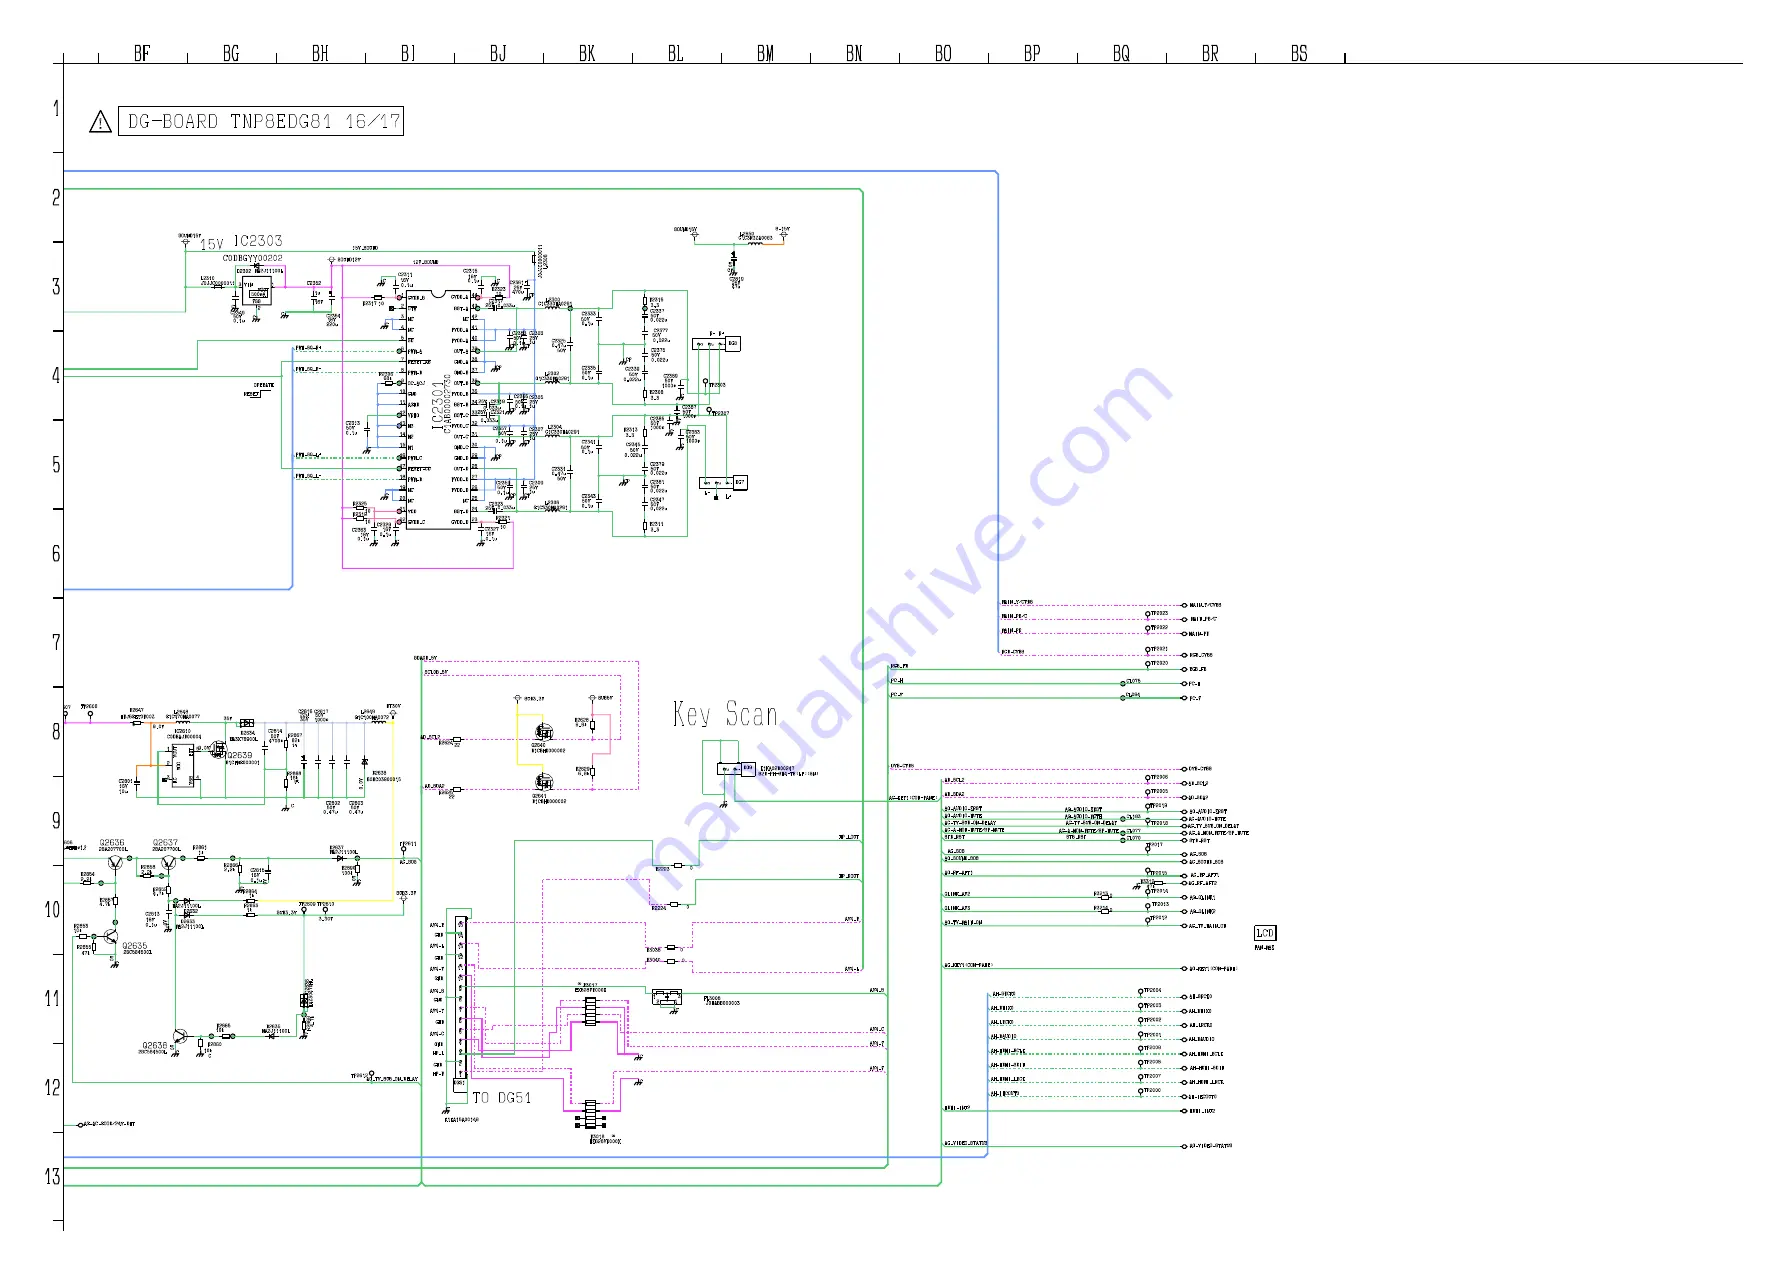This screenshot has width=1787, height=1263.
Task: Click column header "BS"
Action: pos(1299,54)
